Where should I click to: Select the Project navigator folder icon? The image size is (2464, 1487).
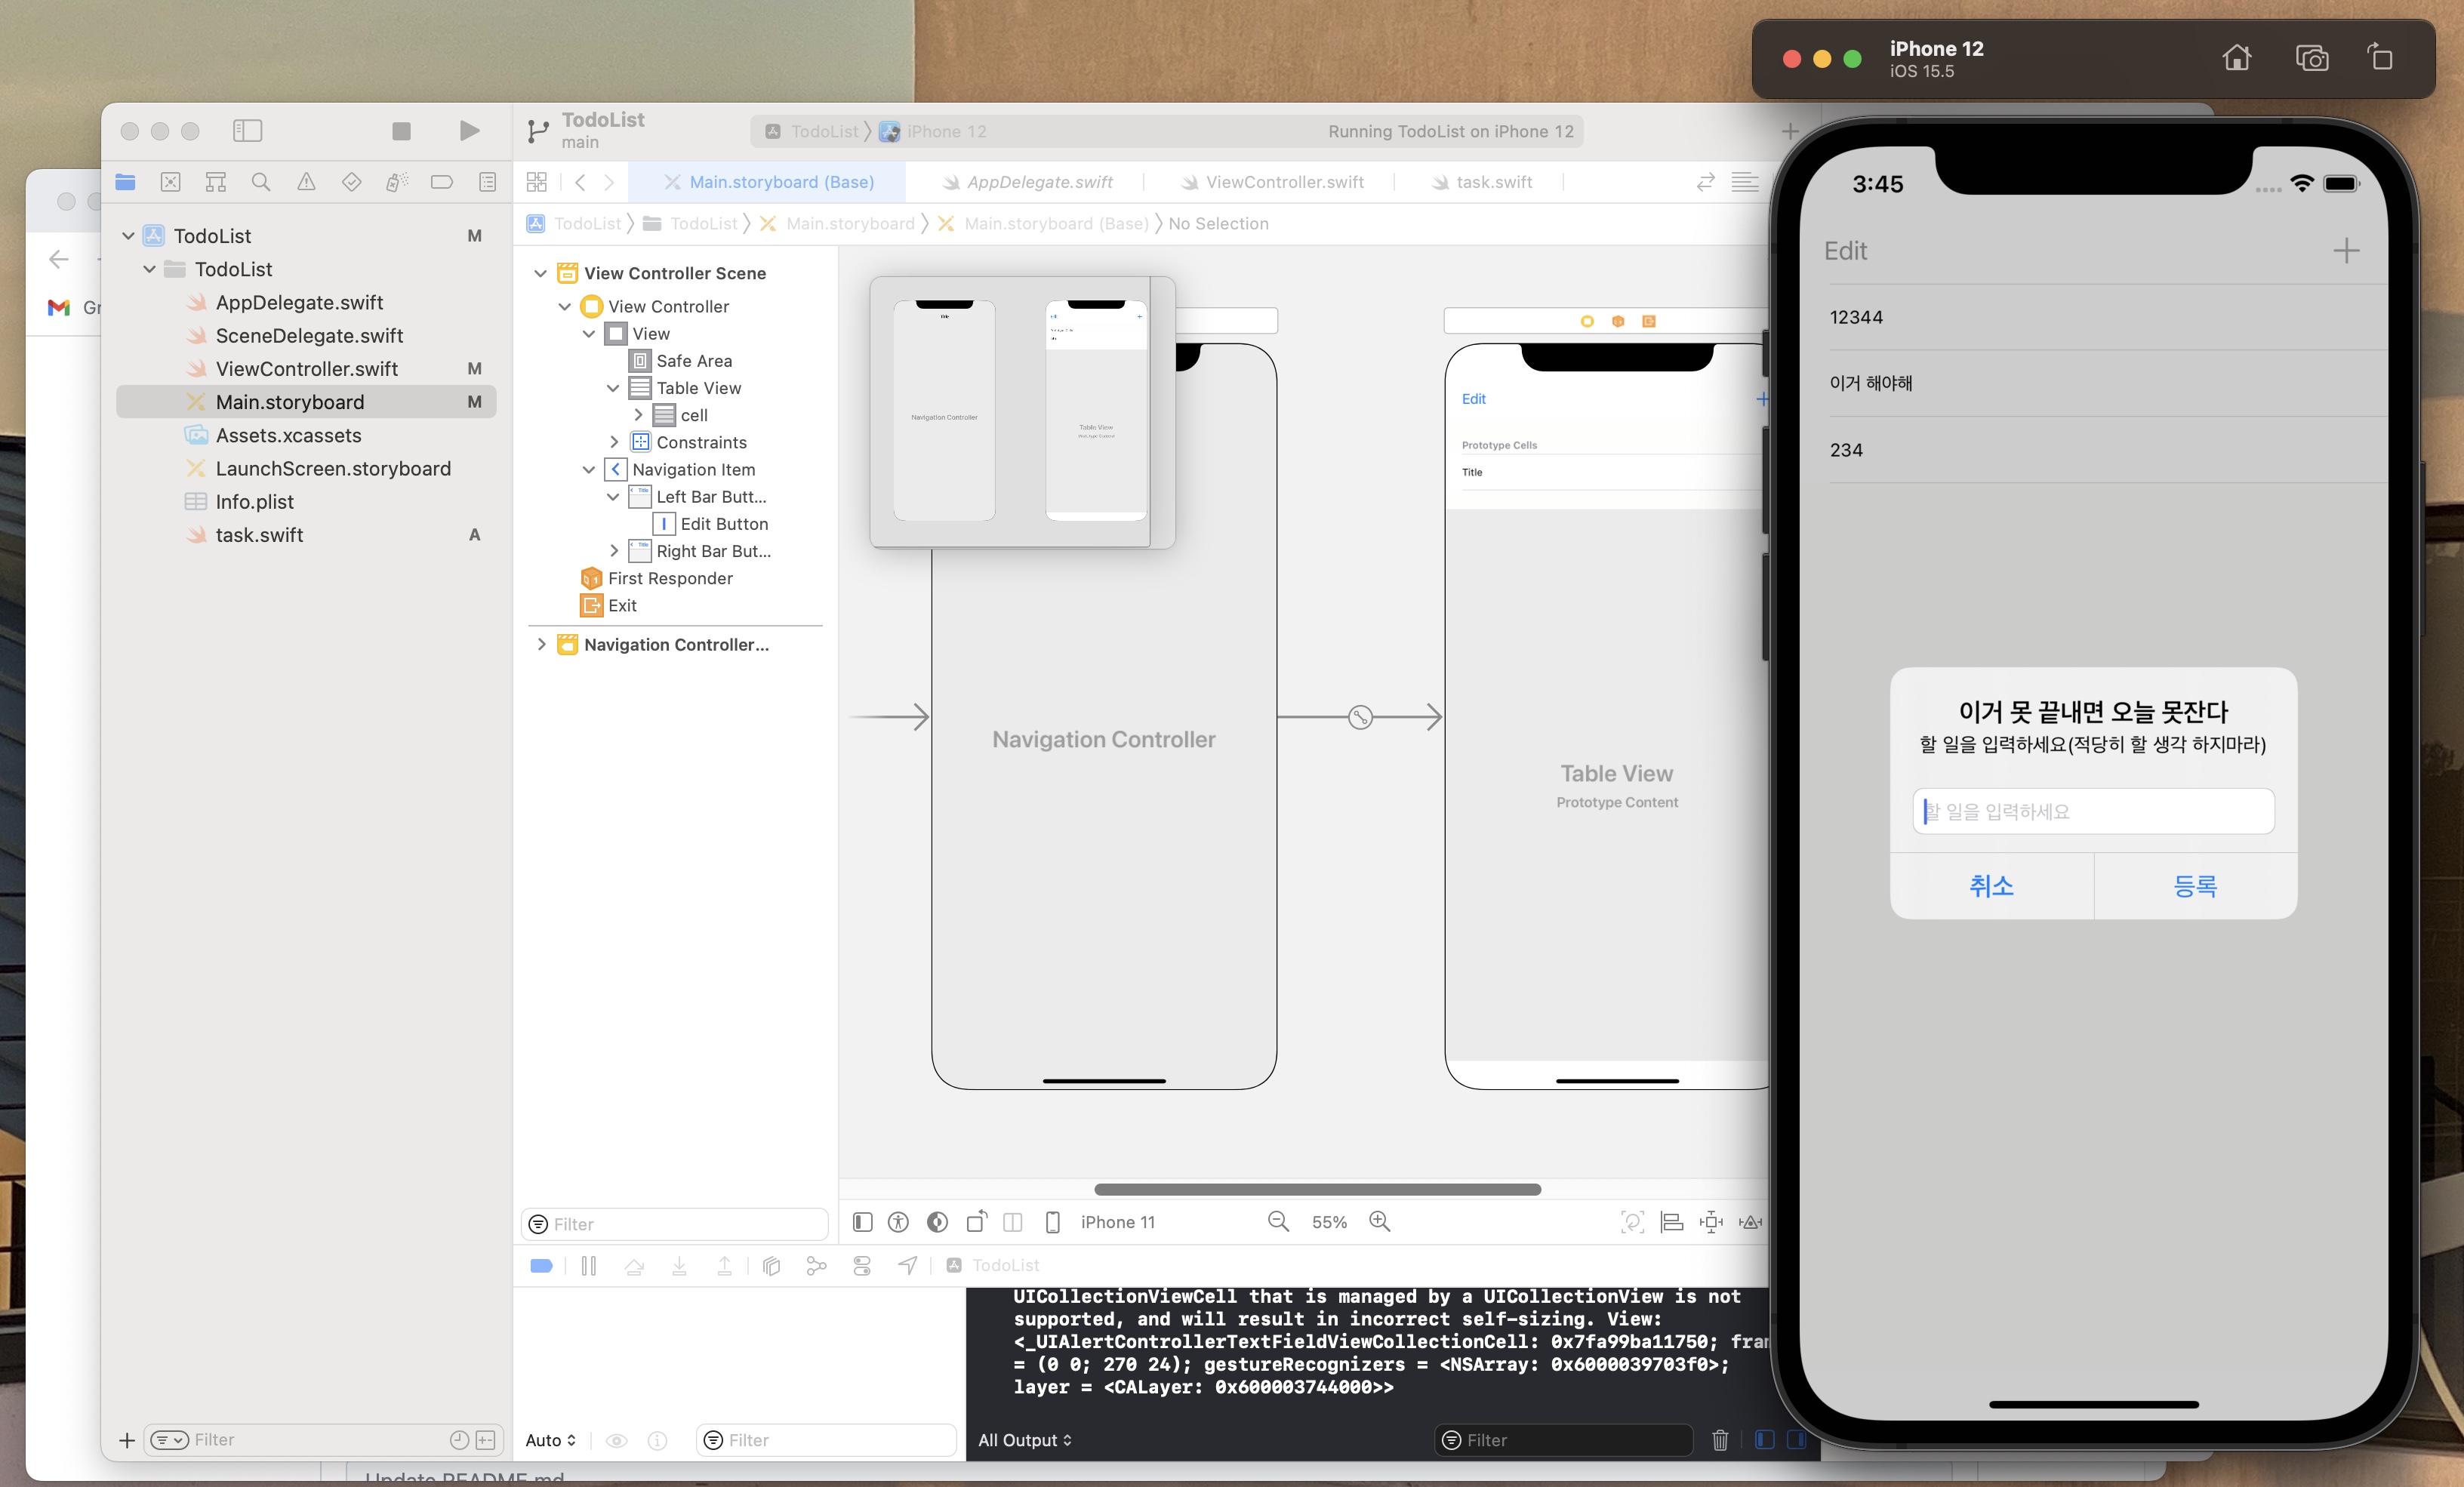125,182
